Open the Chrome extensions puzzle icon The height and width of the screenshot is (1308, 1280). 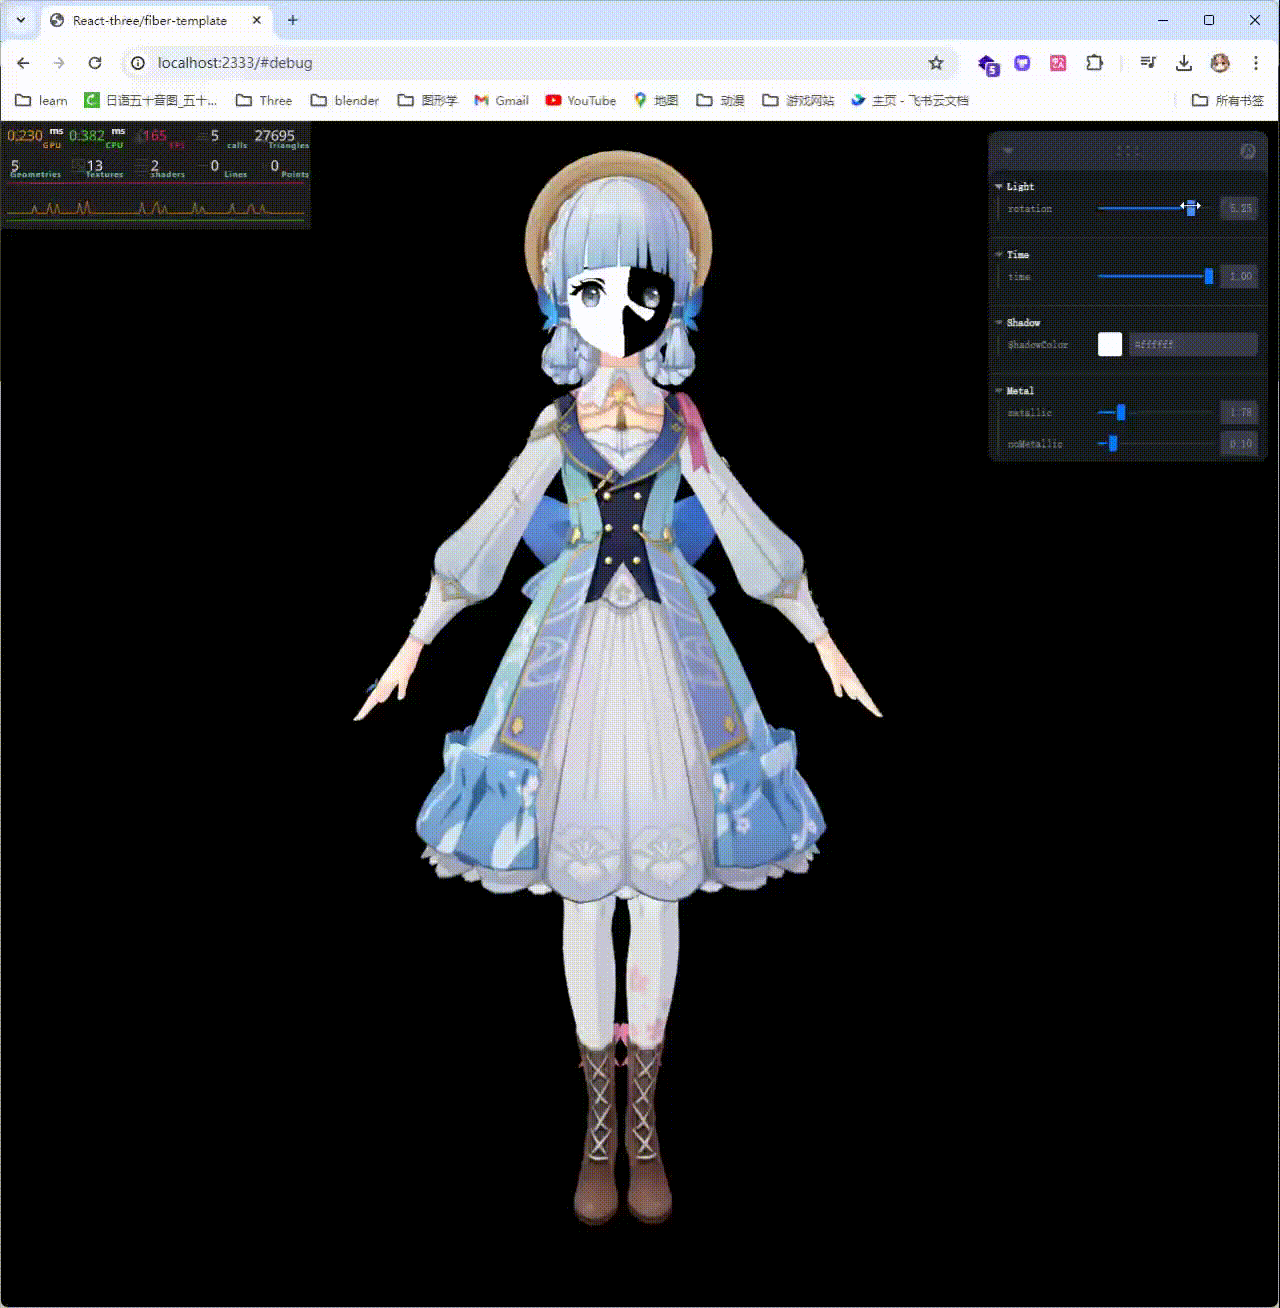point(1094,62)
